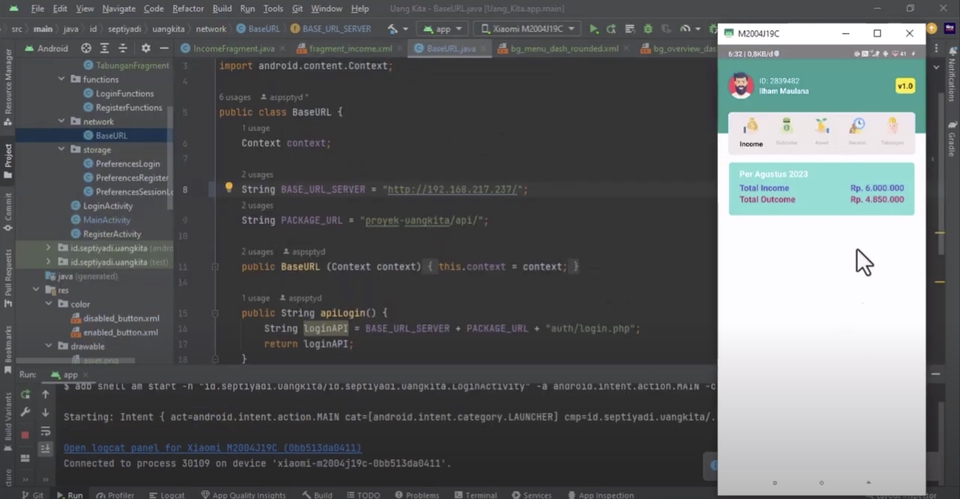The height and width of the screenshot is (499, 960).
Task: Expand id.septiyadi.uangkita (androidTest) package
Action: [48, 247]
